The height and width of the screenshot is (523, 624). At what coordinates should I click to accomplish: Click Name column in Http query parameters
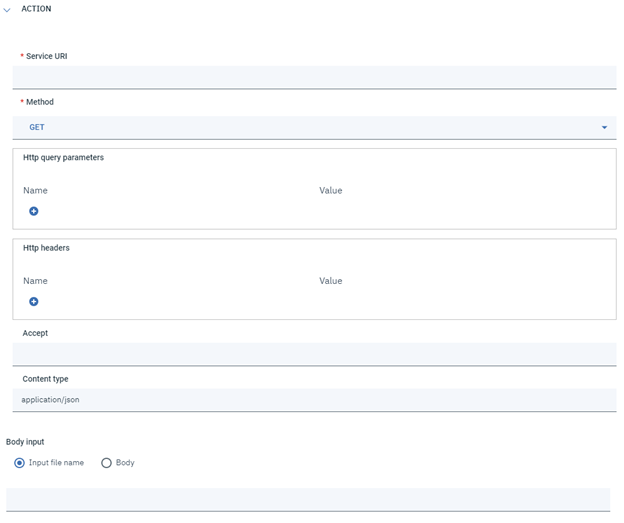pos(35,190)
